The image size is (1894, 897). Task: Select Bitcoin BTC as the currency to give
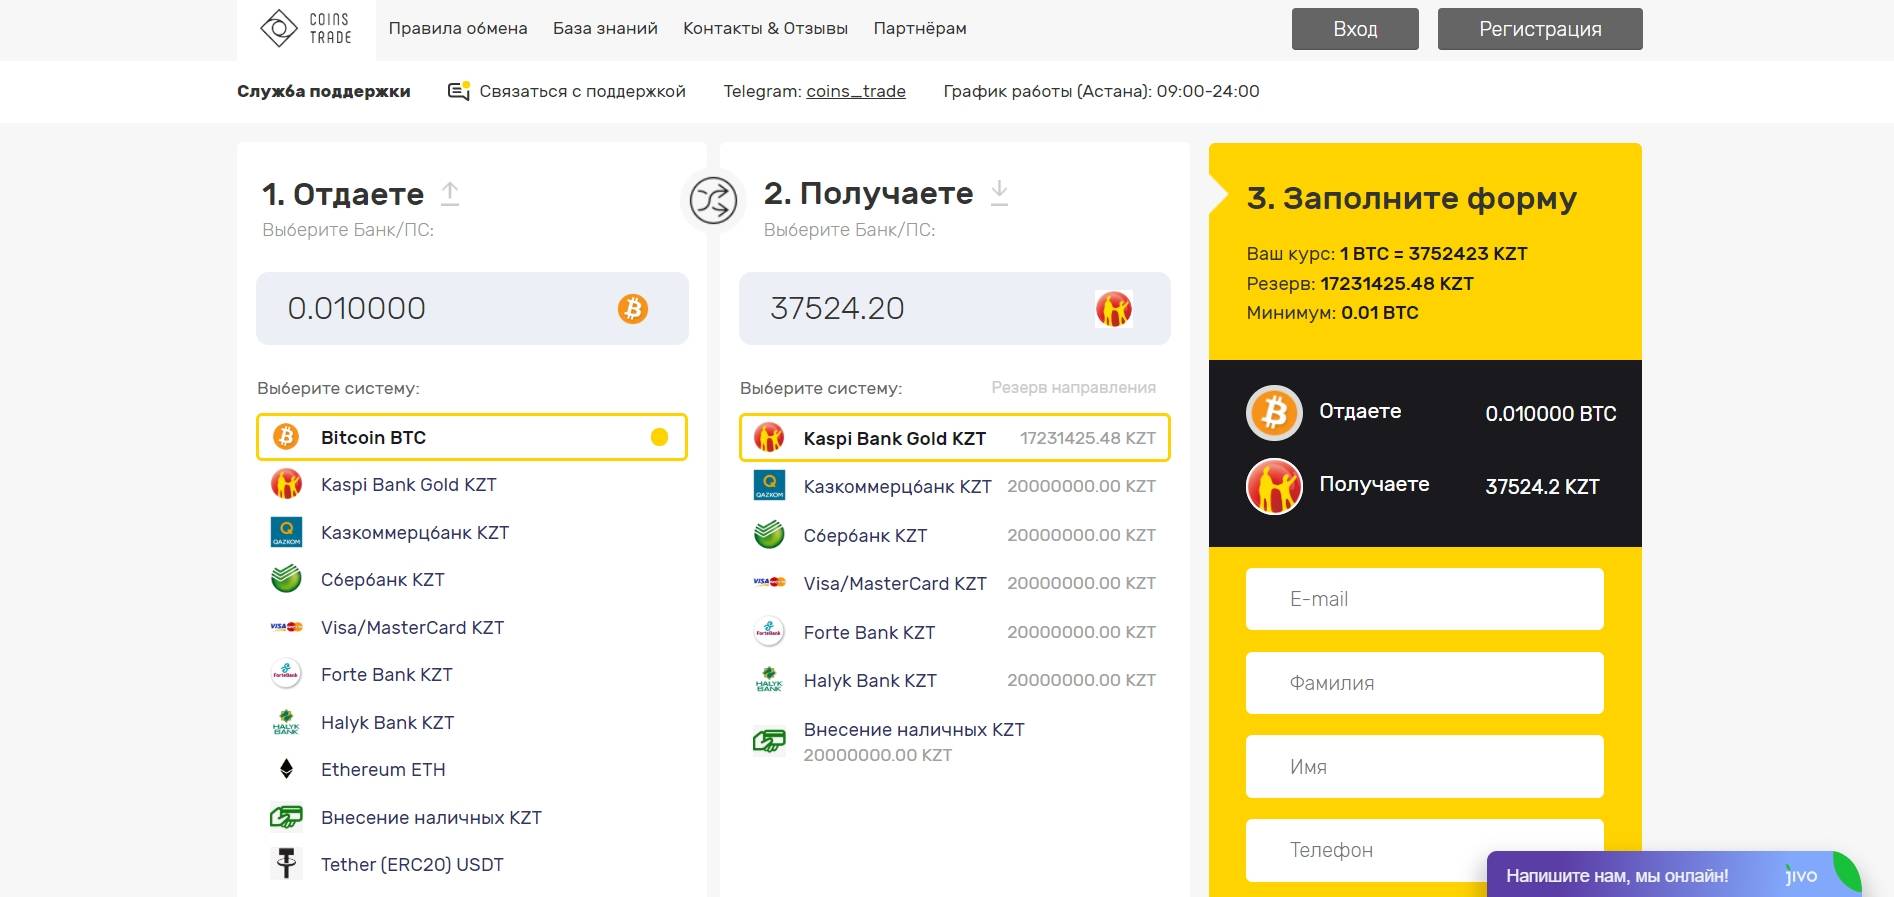point(472,437)
